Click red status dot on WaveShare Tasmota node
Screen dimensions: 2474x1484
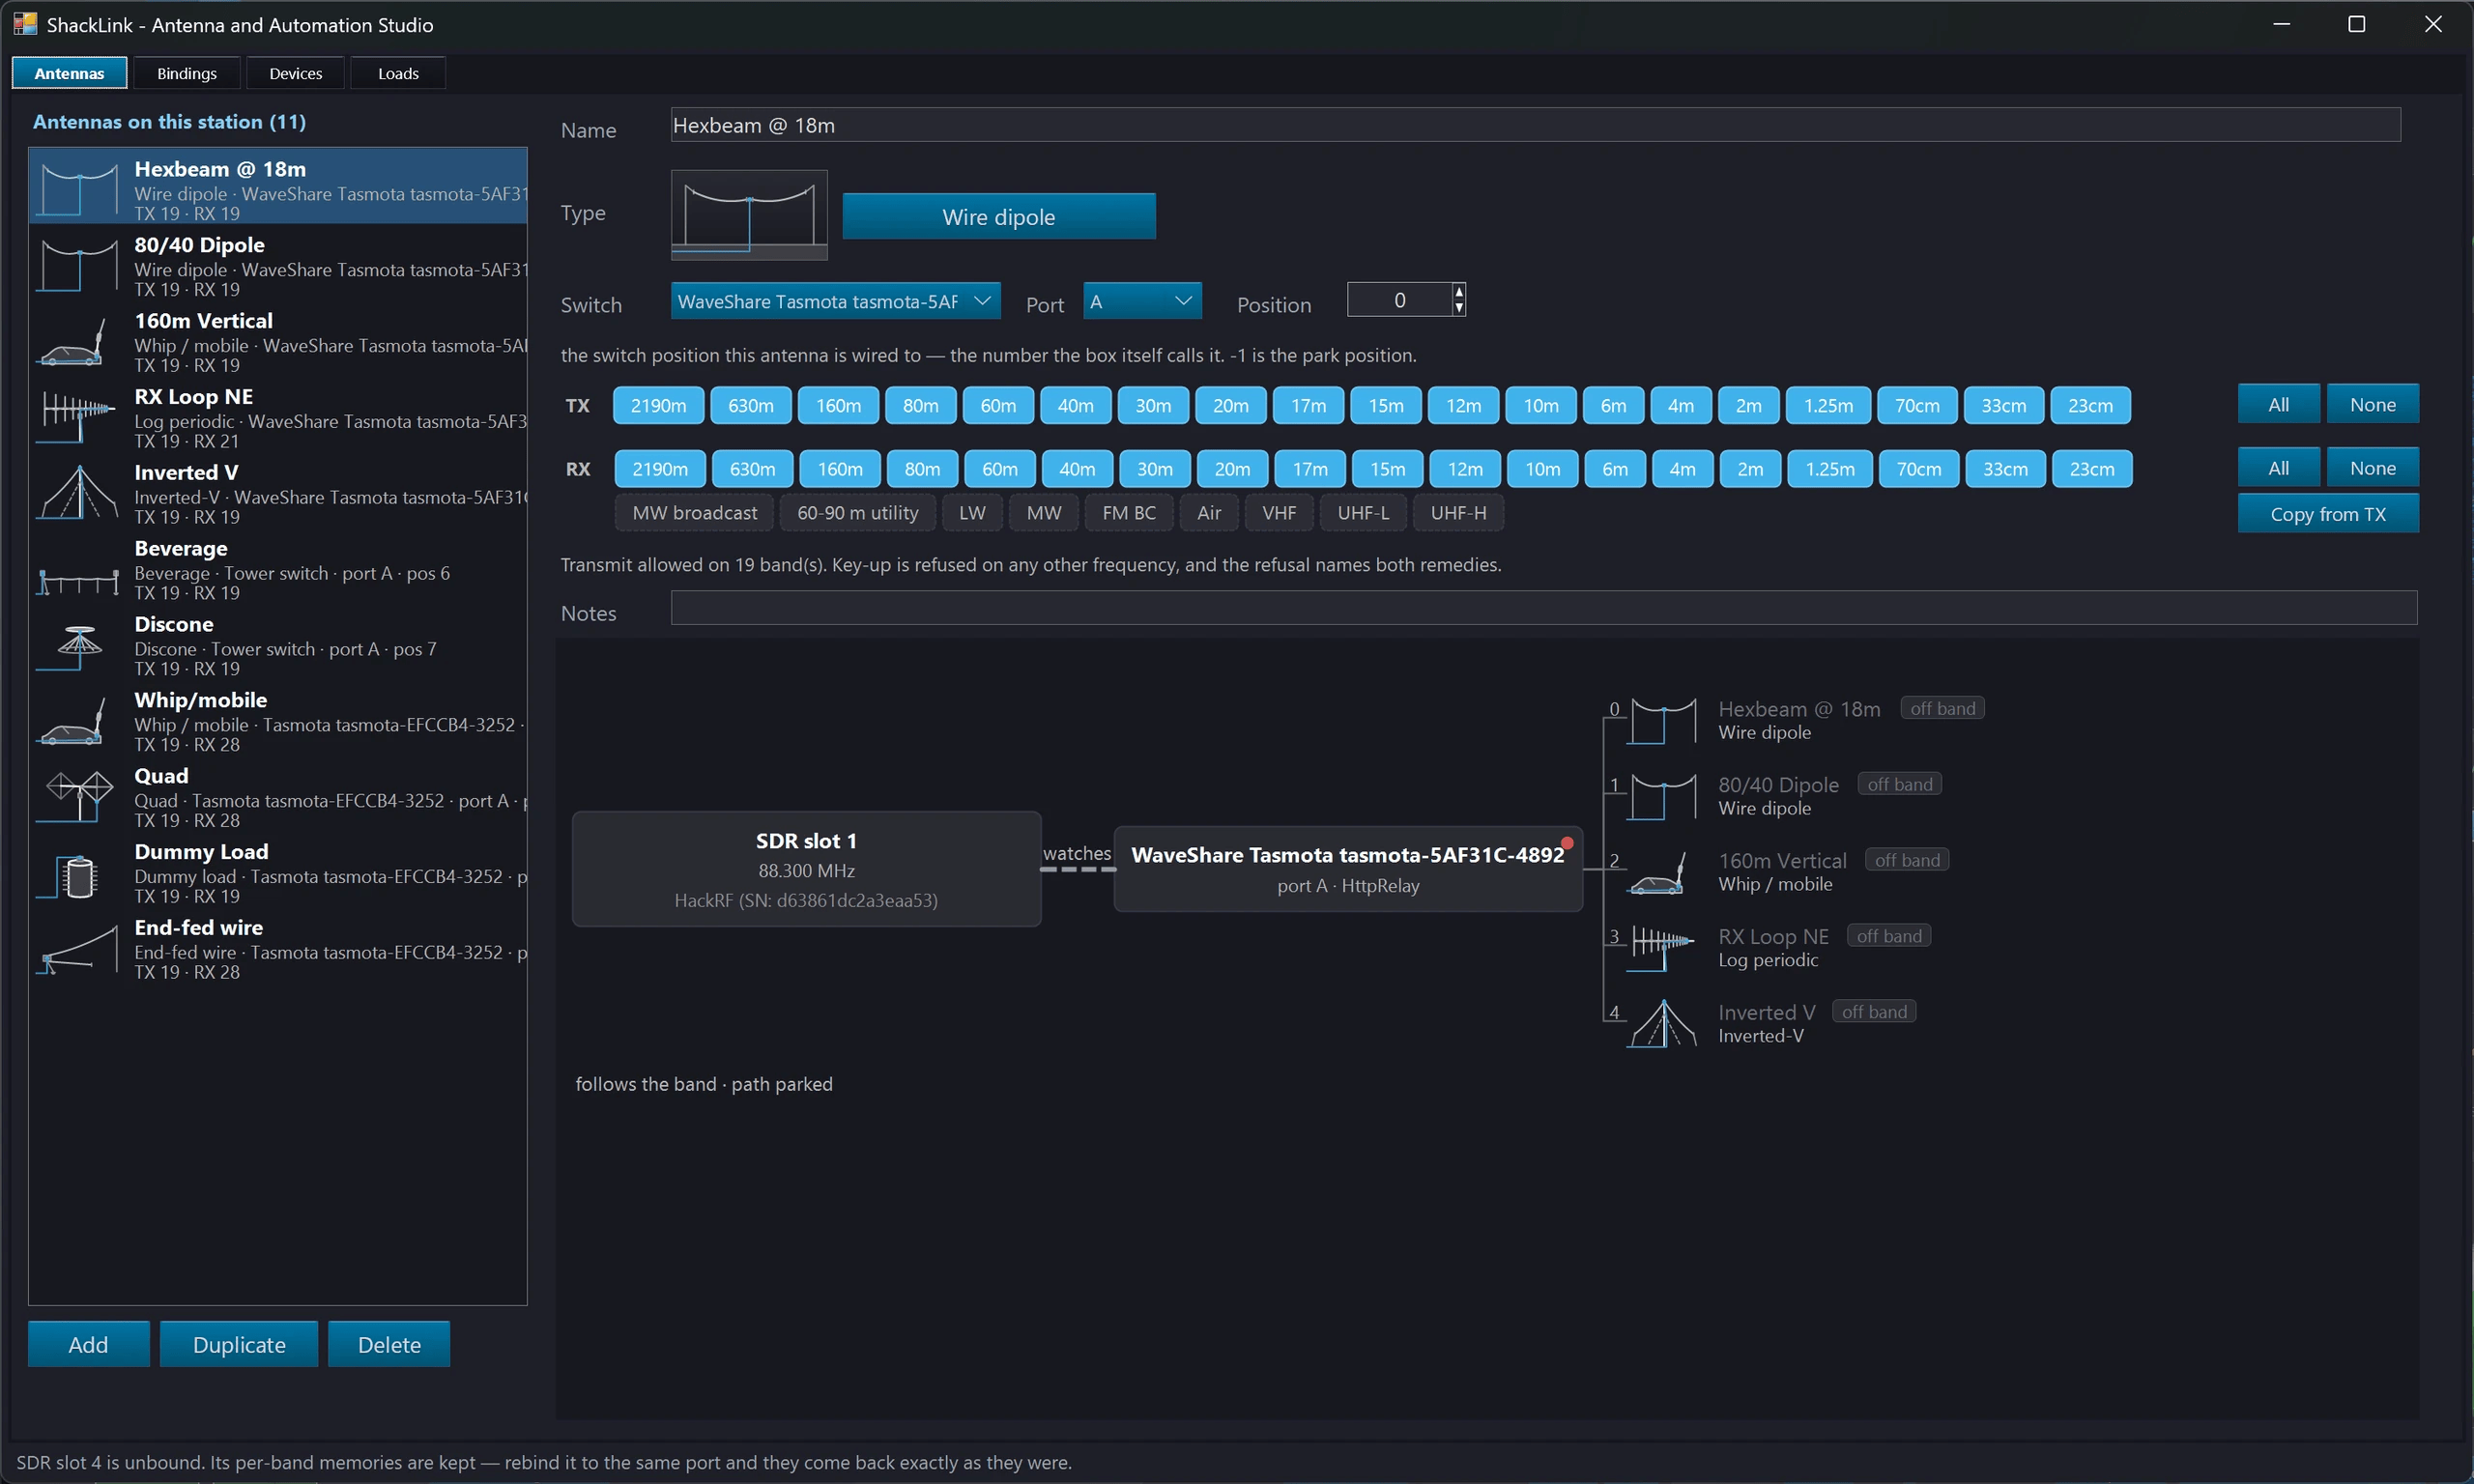pos(1567,843)
